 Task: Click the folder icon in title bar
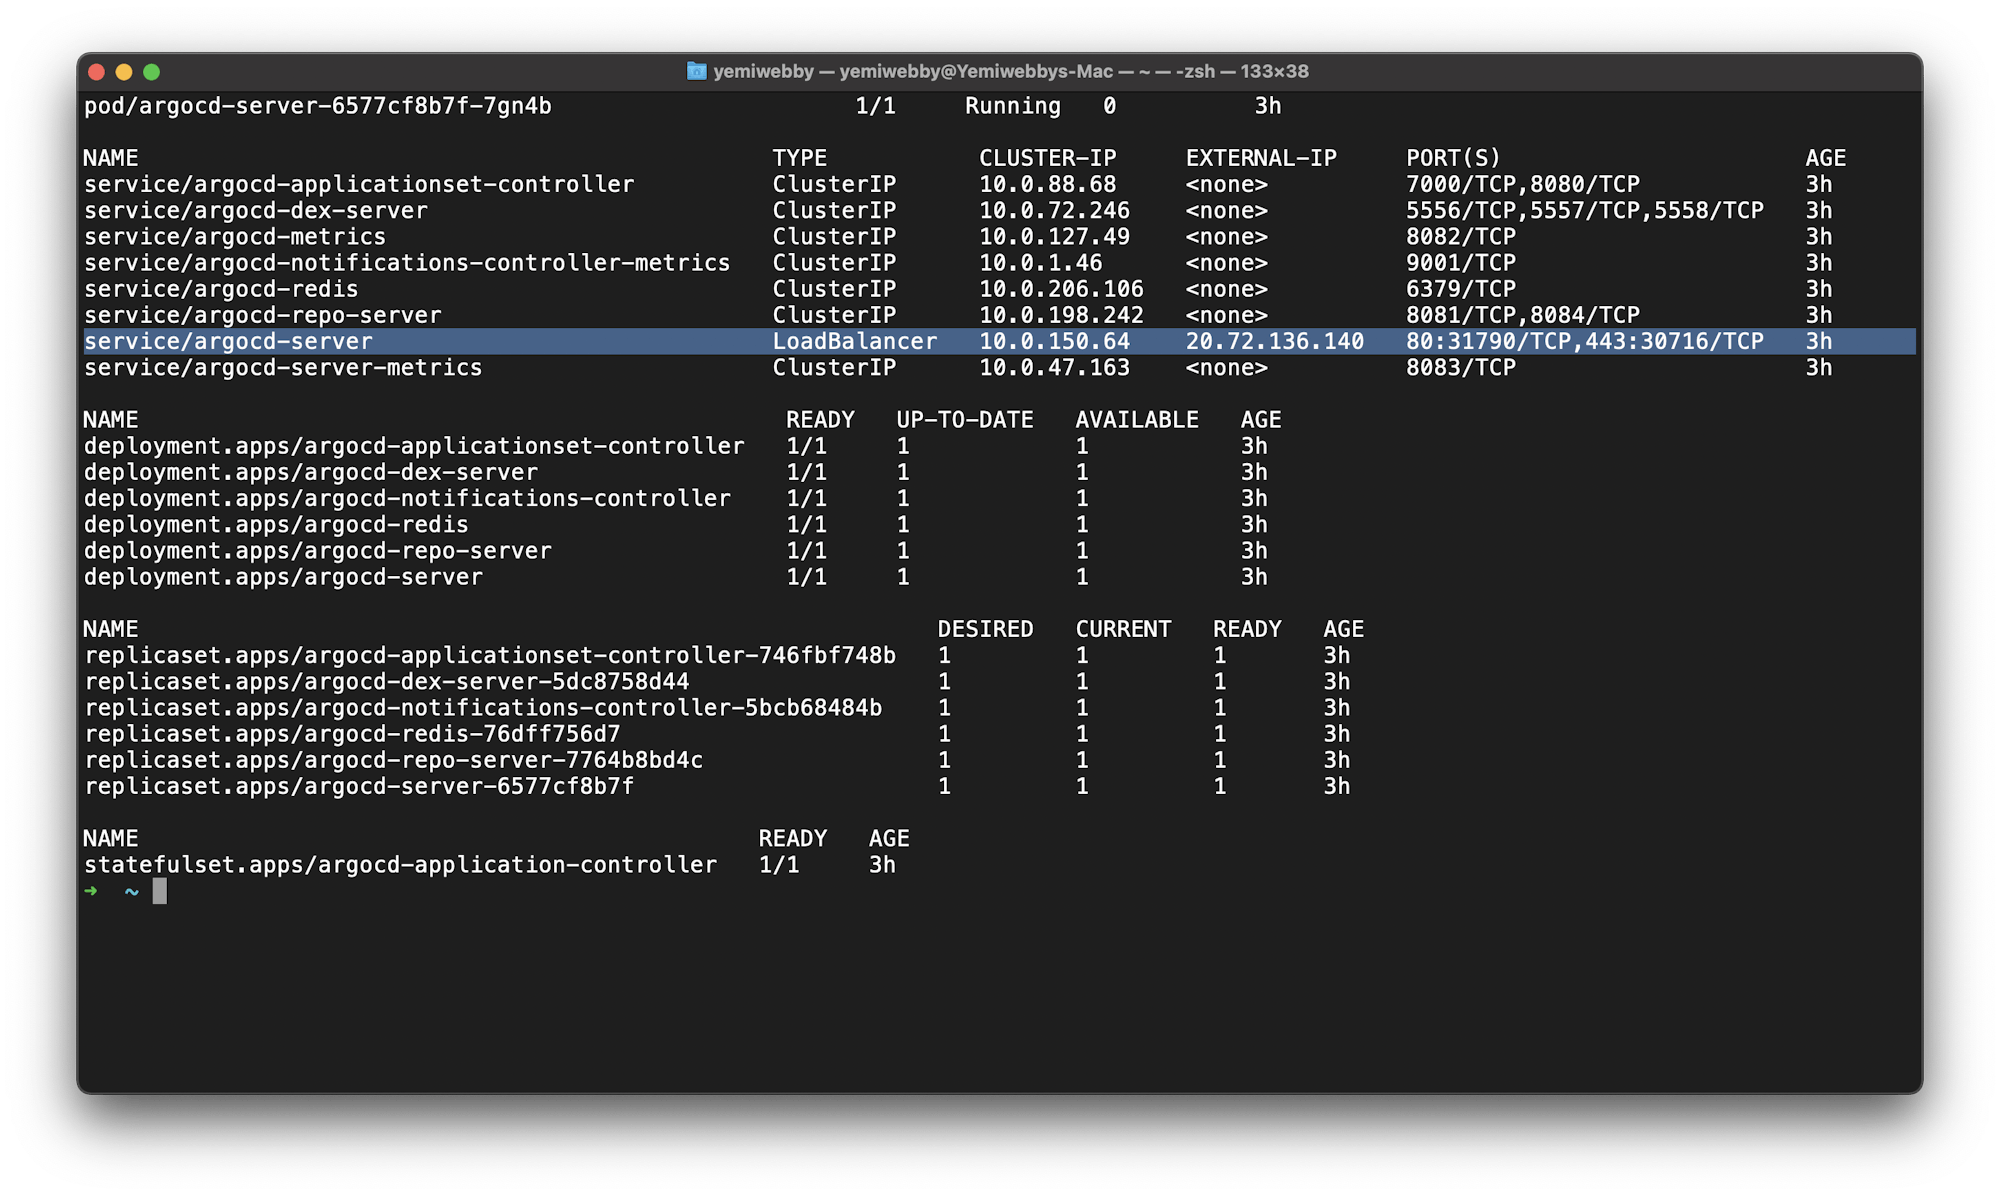tap(696, 71)
